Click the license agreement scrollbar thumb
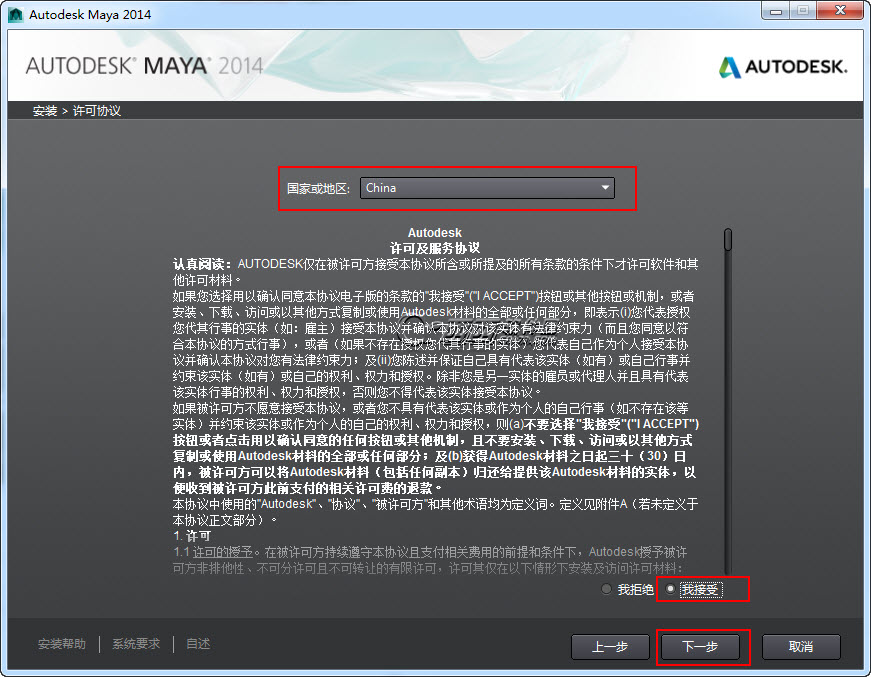871x677 pixels. pos(728,239)
